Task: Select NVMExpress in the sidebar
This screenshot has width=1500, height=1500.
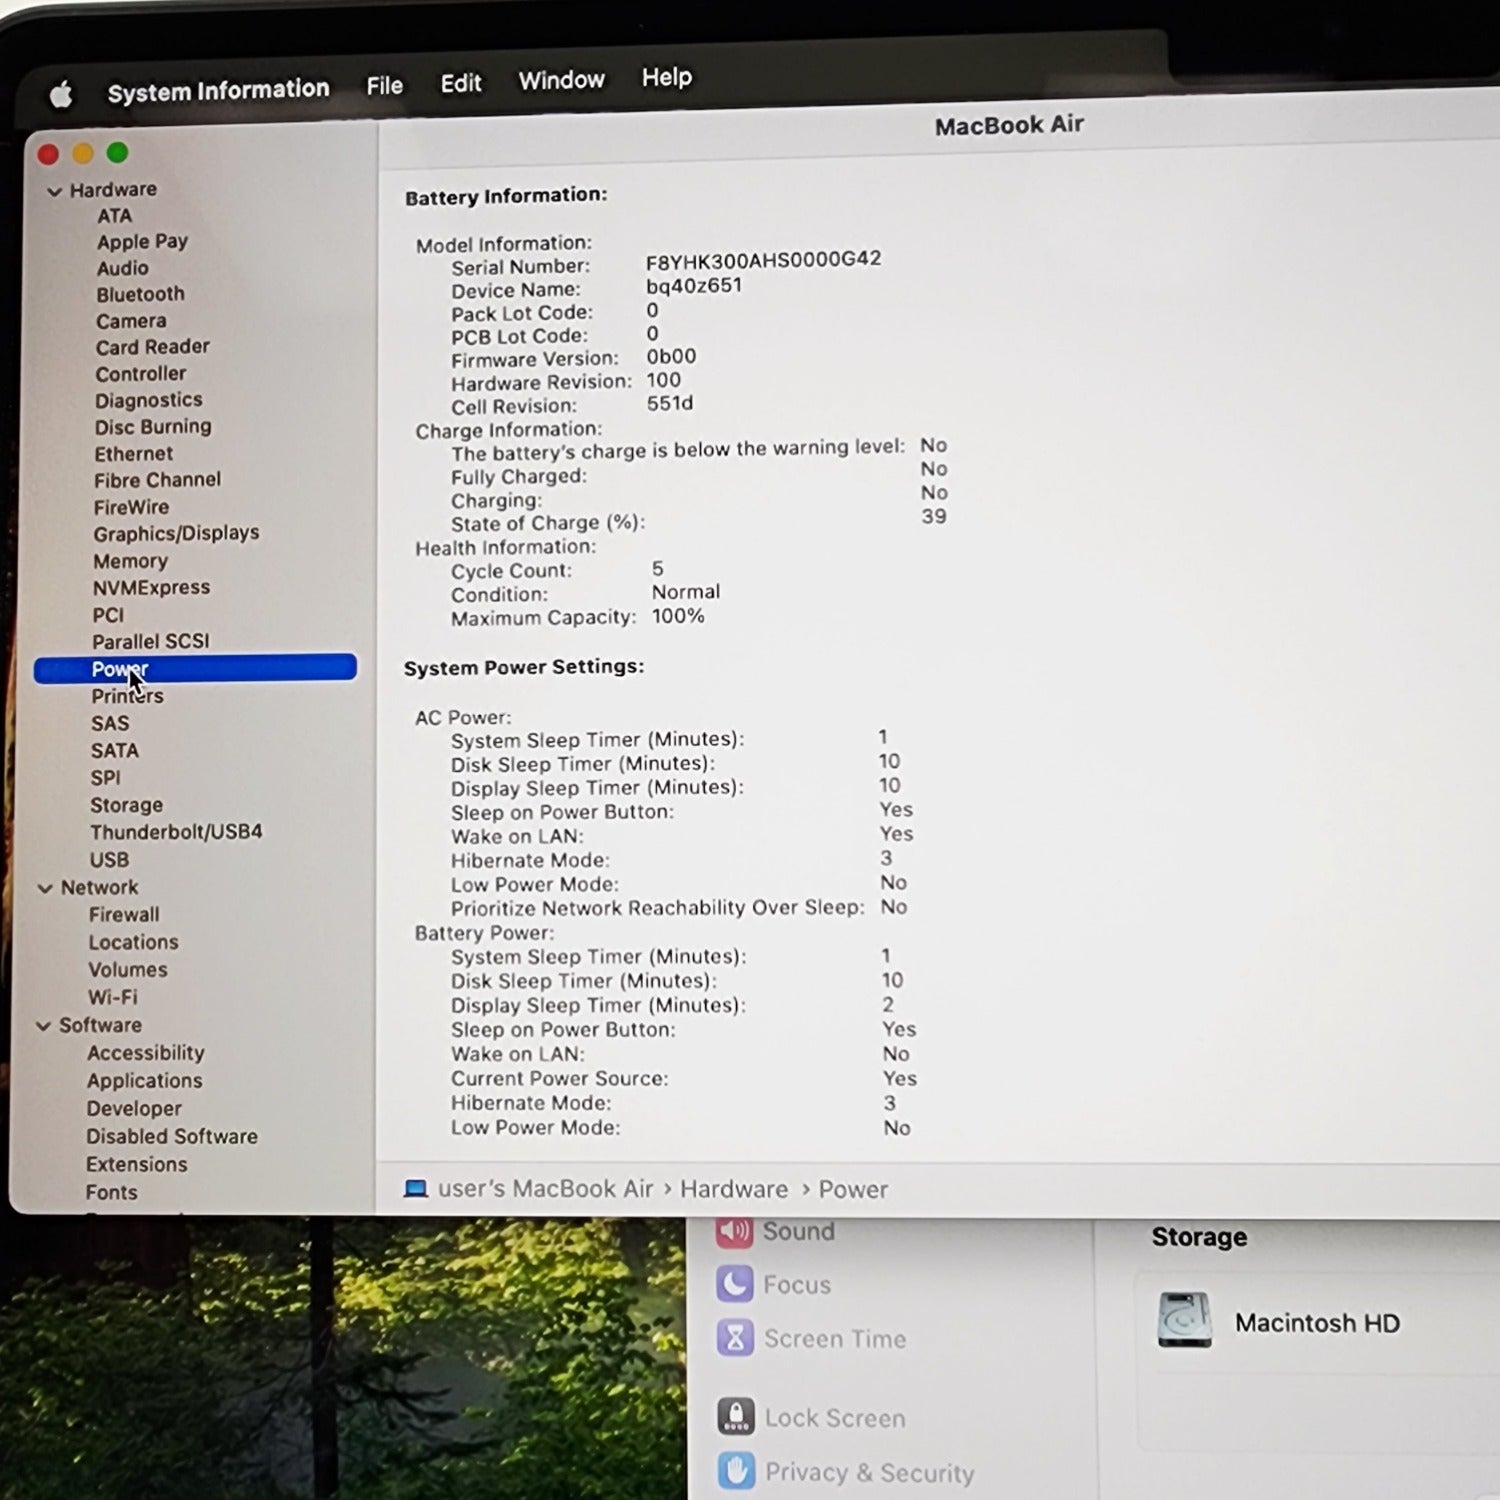Action: pyautogui.click(x=151, y=588)
